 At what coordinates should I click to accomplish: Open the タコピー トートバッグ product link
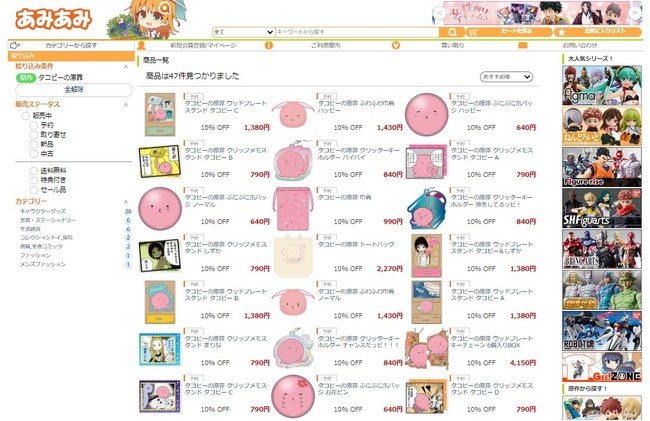356,244
